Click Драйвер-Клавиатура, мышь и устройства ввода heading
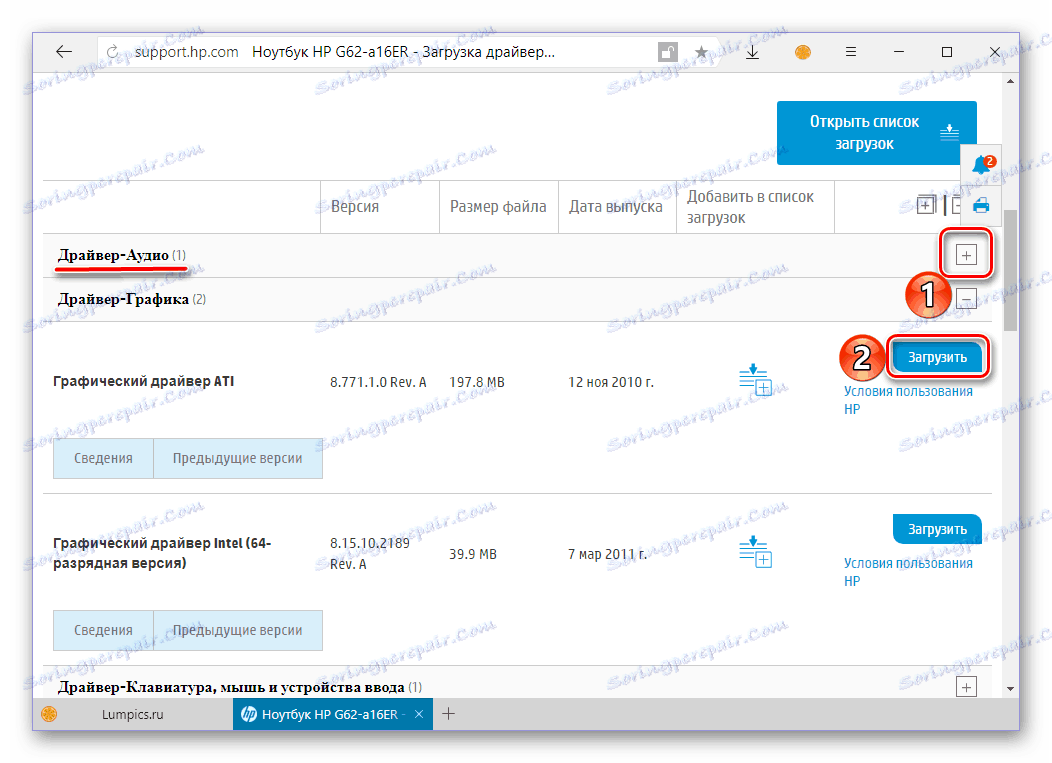 point(231,687)
